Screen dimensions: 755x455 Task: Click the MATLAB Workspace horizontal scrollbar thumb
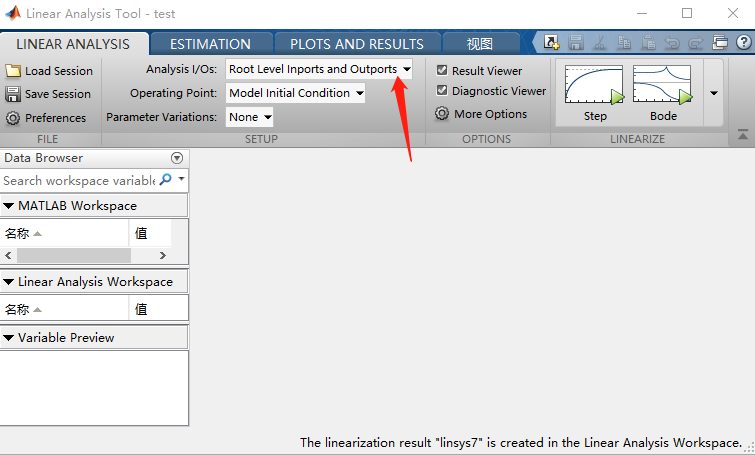point(74,255)
